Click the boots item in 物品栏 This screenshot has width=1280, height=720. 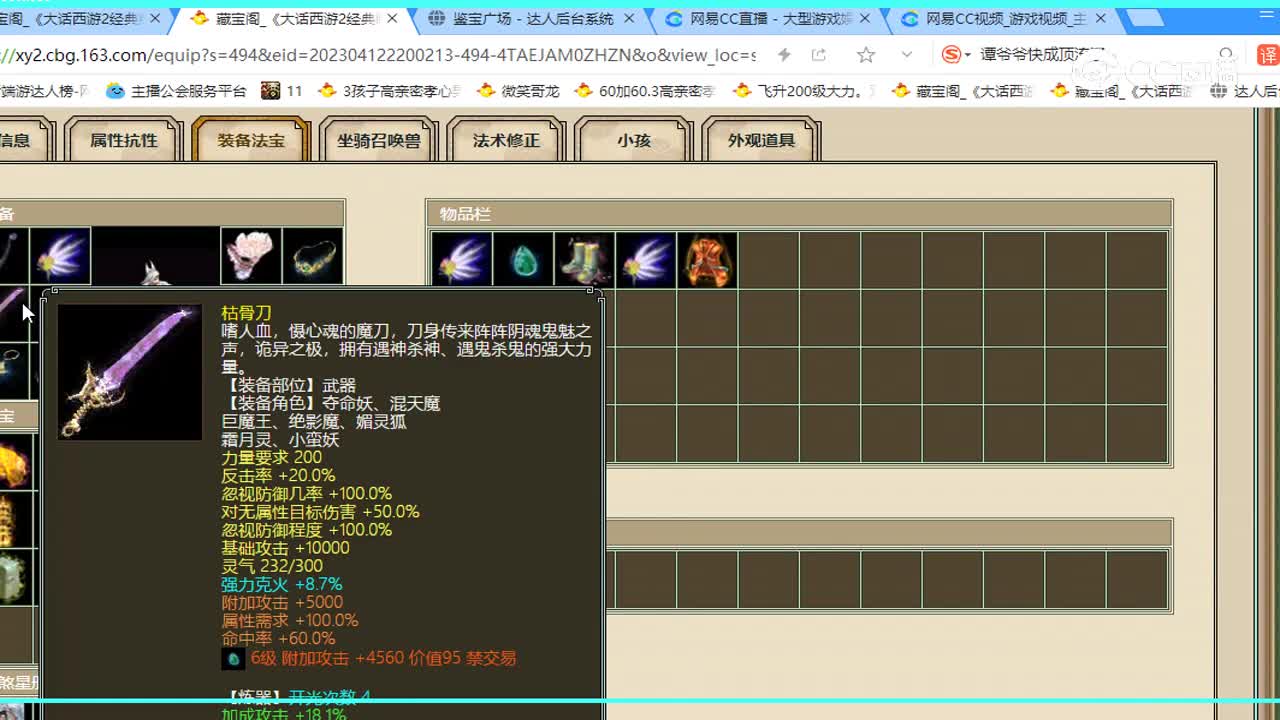(x=584, y=260)
